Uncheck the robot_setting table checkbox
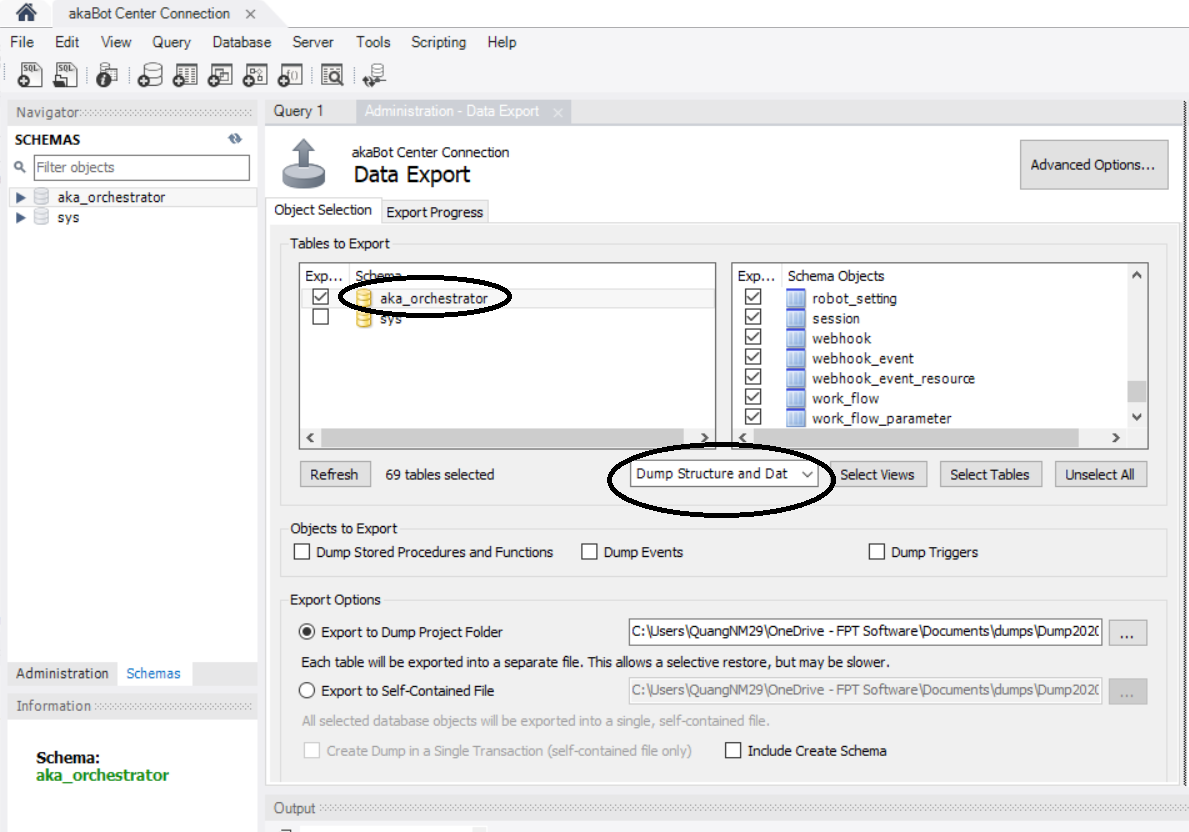Screen dimensions: 1189x832 tap(753, 297)
